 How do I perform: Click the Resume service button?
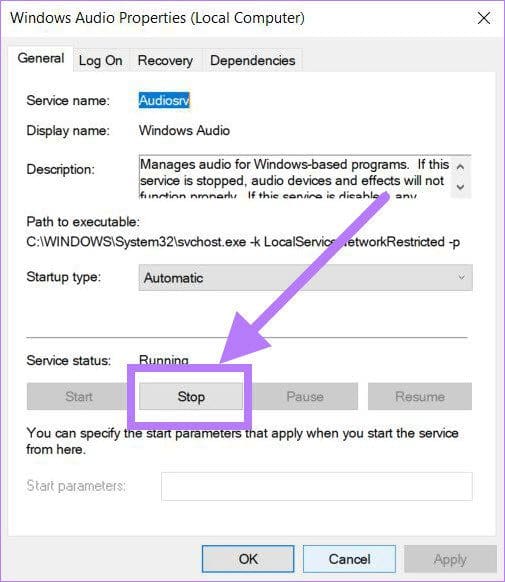coord(420,396)
